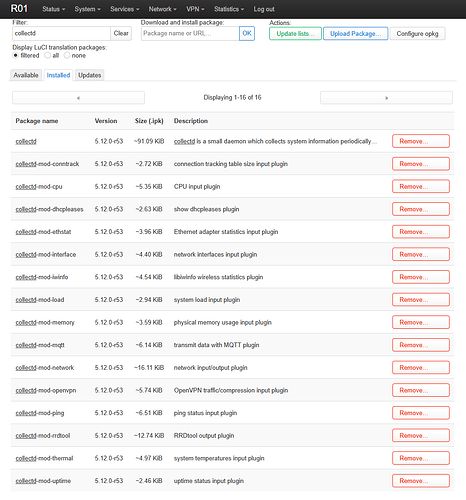Confirm package install with OK button
The width and height of the screenshot is (466, 500).
coord(247,33)
